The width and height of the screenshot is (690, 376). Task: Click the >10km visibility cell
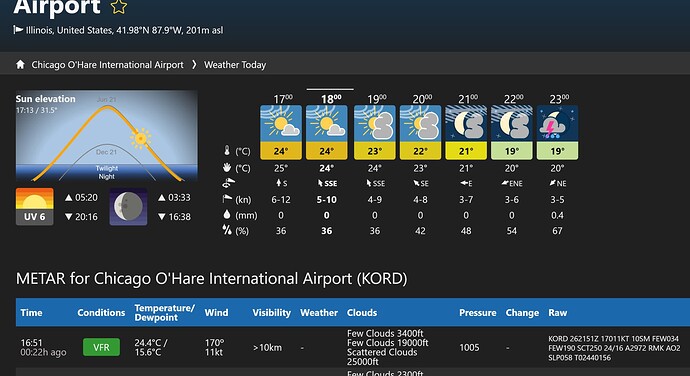point(267,347)
